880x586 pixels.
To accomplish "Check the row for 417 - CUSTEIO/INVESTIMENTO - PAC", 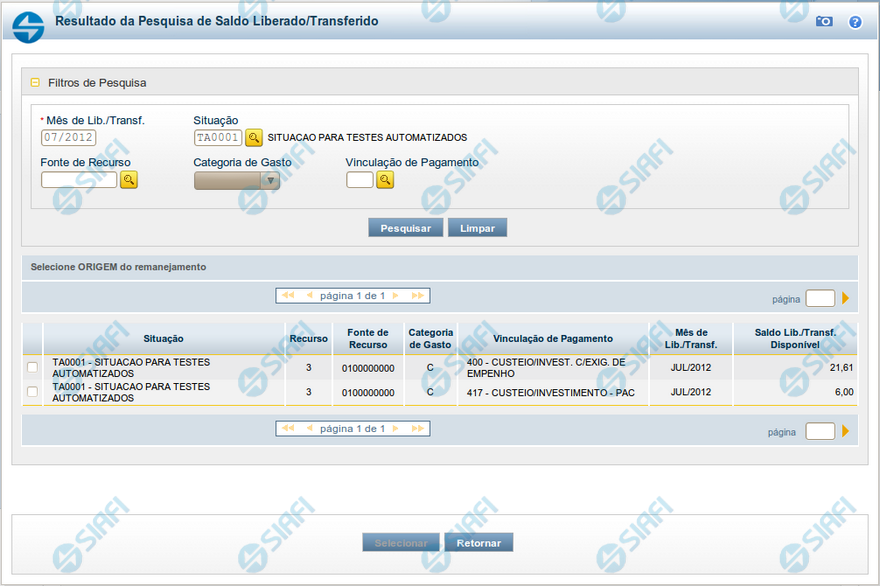I will point(32,392).
